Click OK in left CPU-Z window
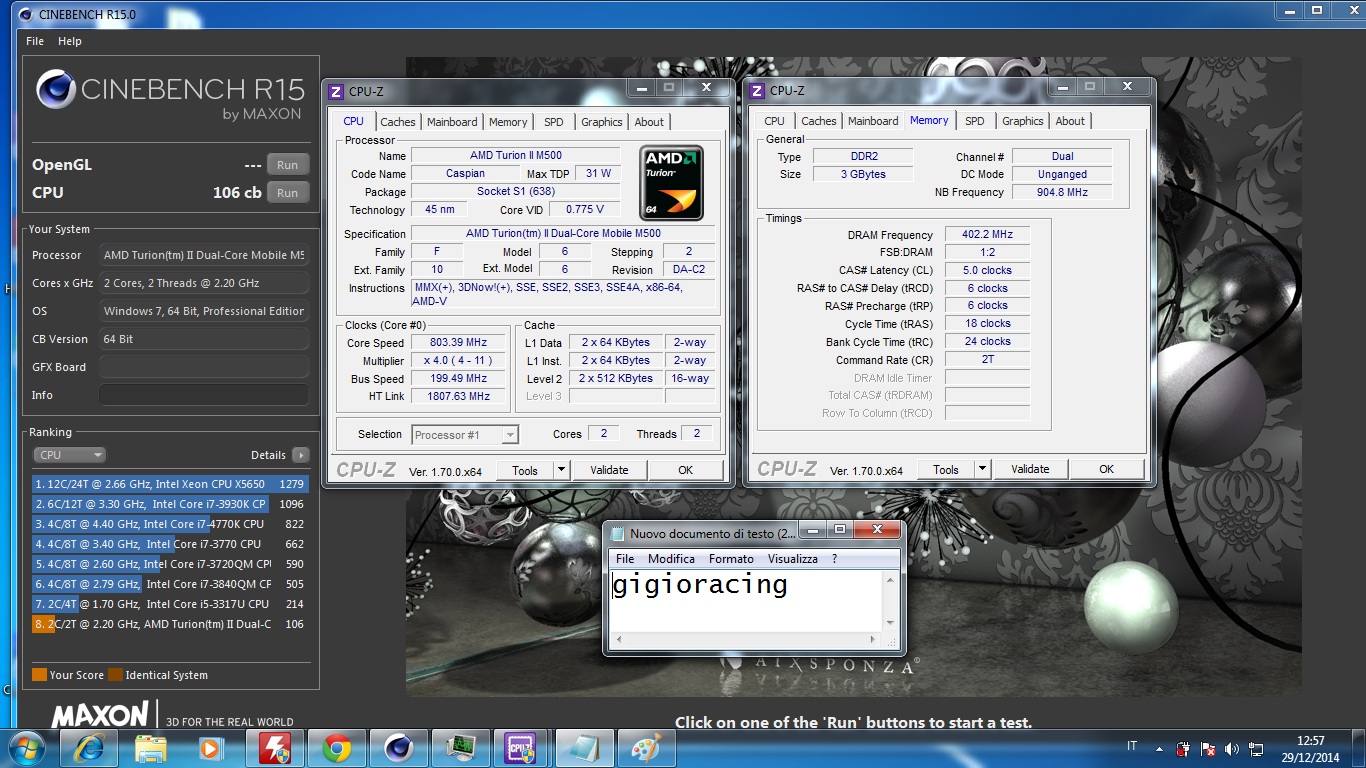 tap(686, 470)
